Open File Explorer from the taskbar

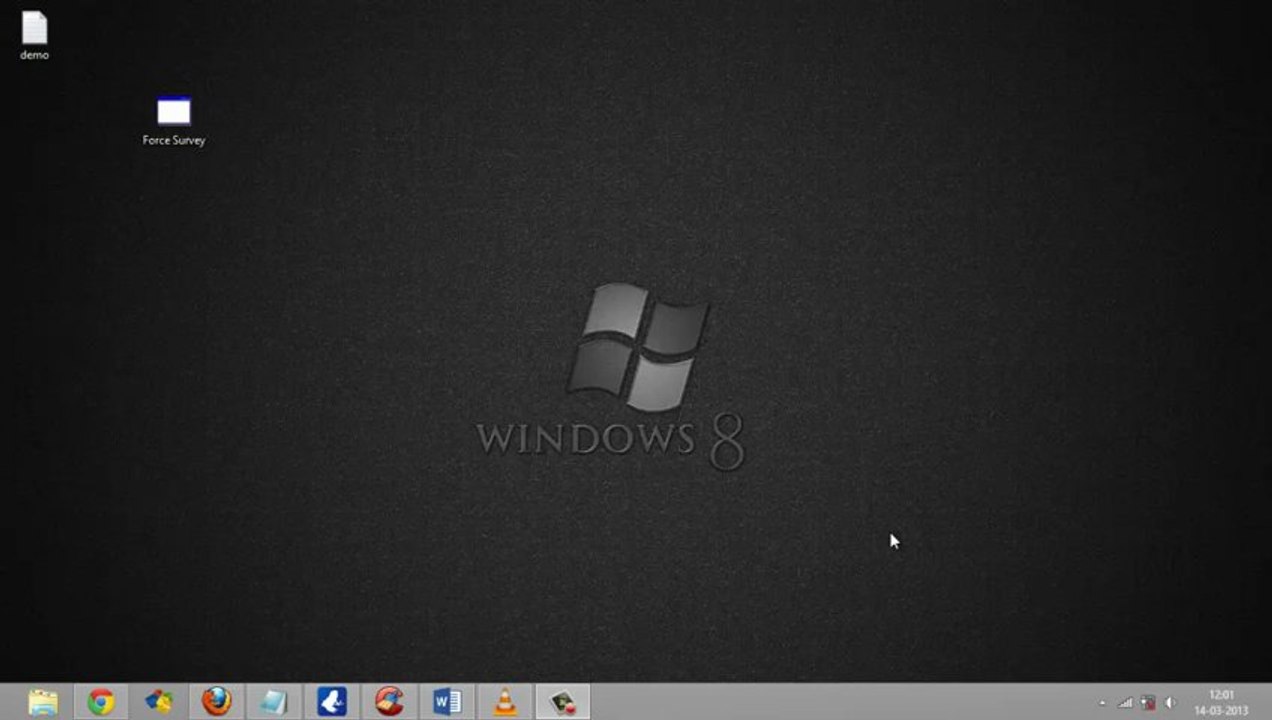(43, 702)
